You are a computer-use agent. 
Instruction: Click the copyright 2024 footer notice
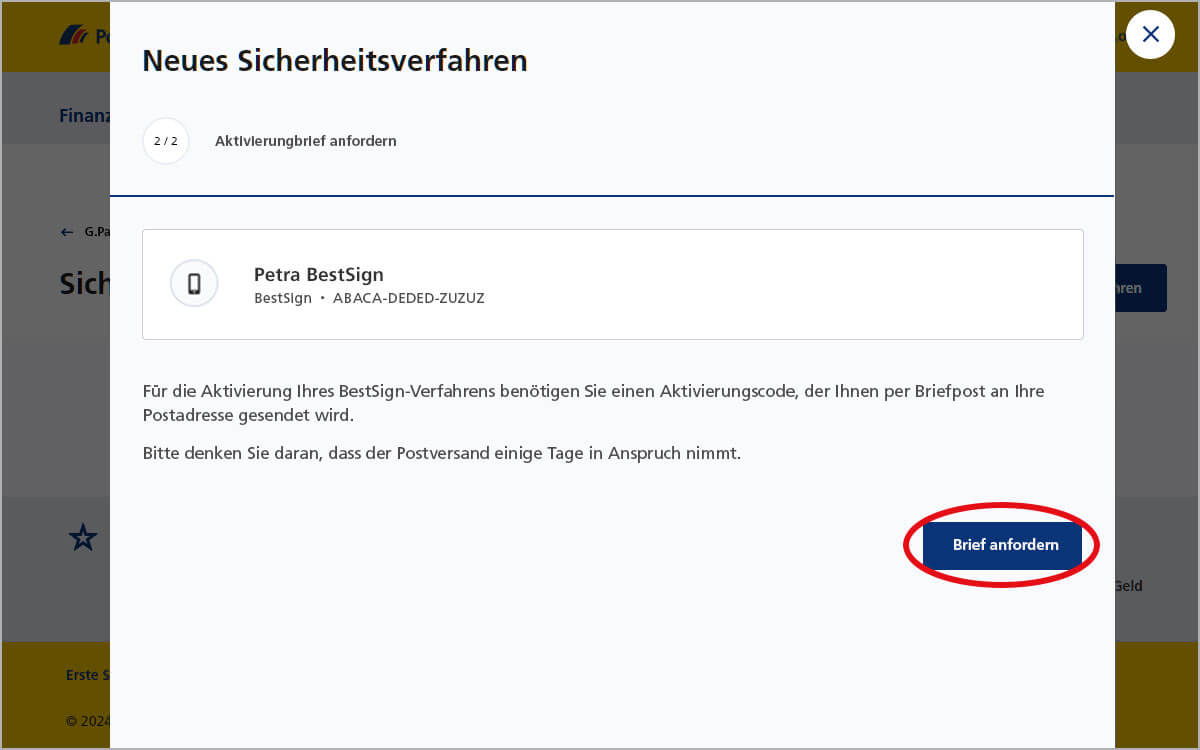click(x=87, y=721)
